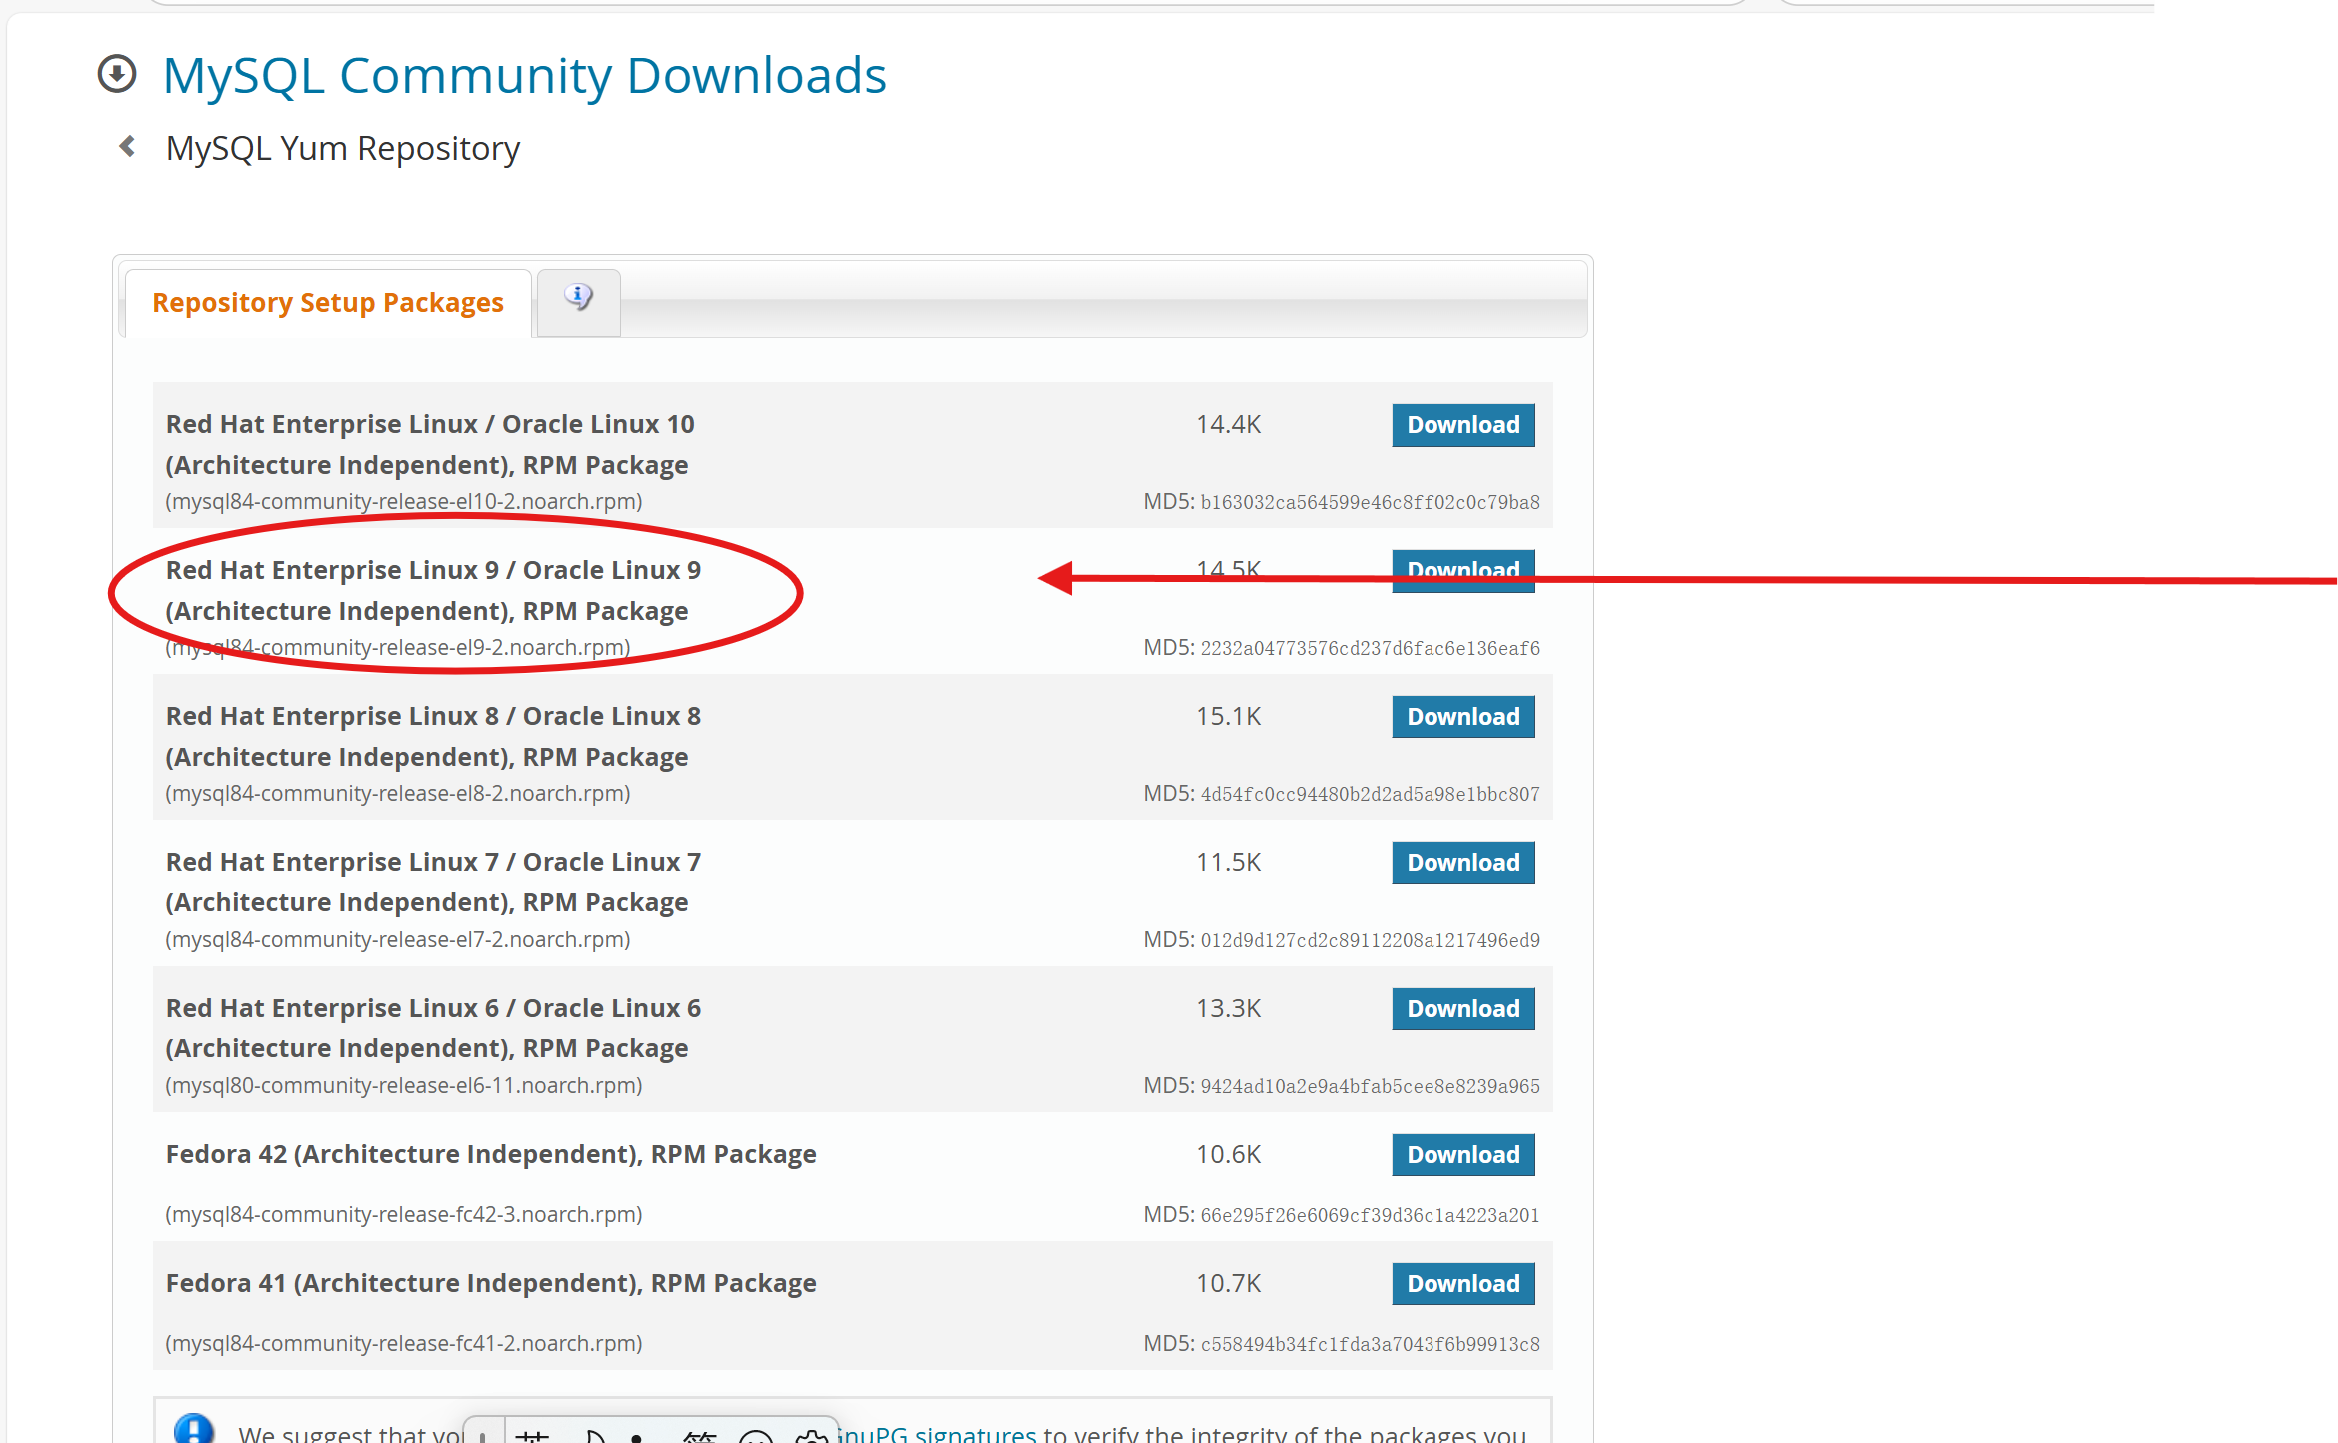Open the MySQL Community Downloads heading link
Image resolution: width=2338 pixels, height=1443 pixels.
[x=524, y=75]
